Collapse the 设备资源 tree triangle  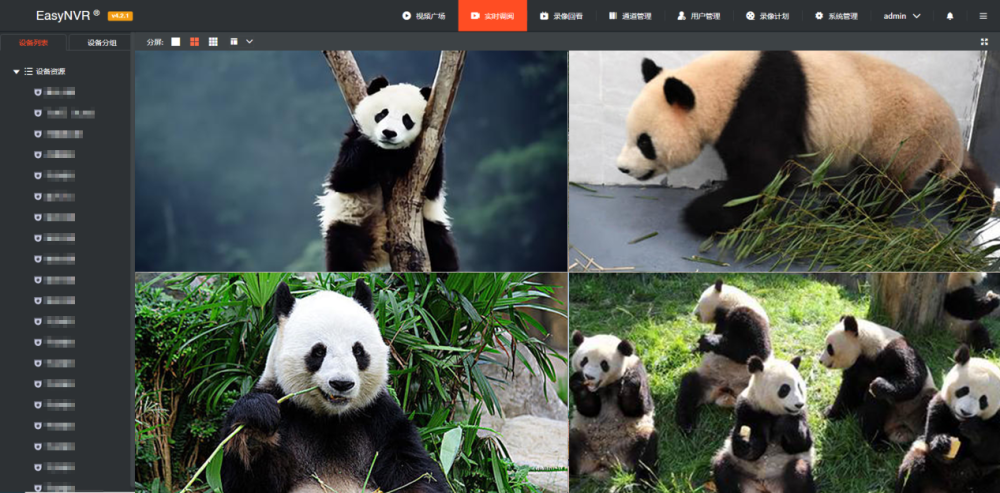tap(17, 71)
